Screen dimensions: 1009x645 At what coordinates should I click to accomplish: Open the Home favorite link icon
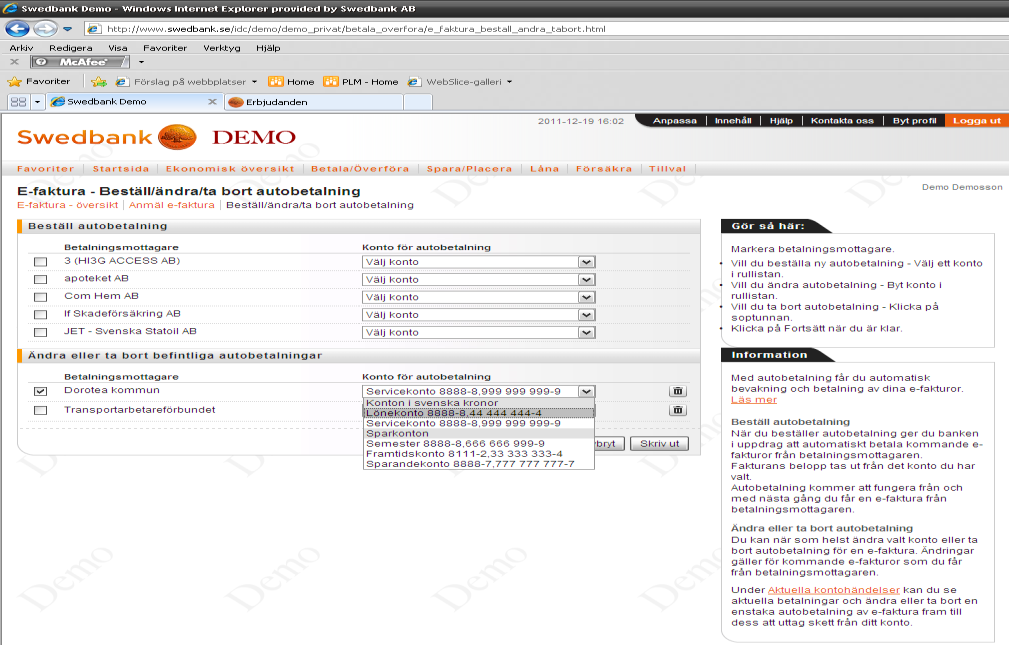276,82
